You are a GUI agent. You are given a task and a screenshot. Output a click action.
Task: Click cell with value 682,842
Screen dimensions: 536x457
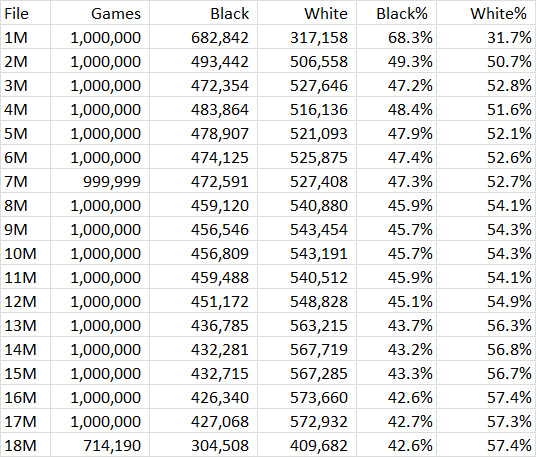coord(203,37)
